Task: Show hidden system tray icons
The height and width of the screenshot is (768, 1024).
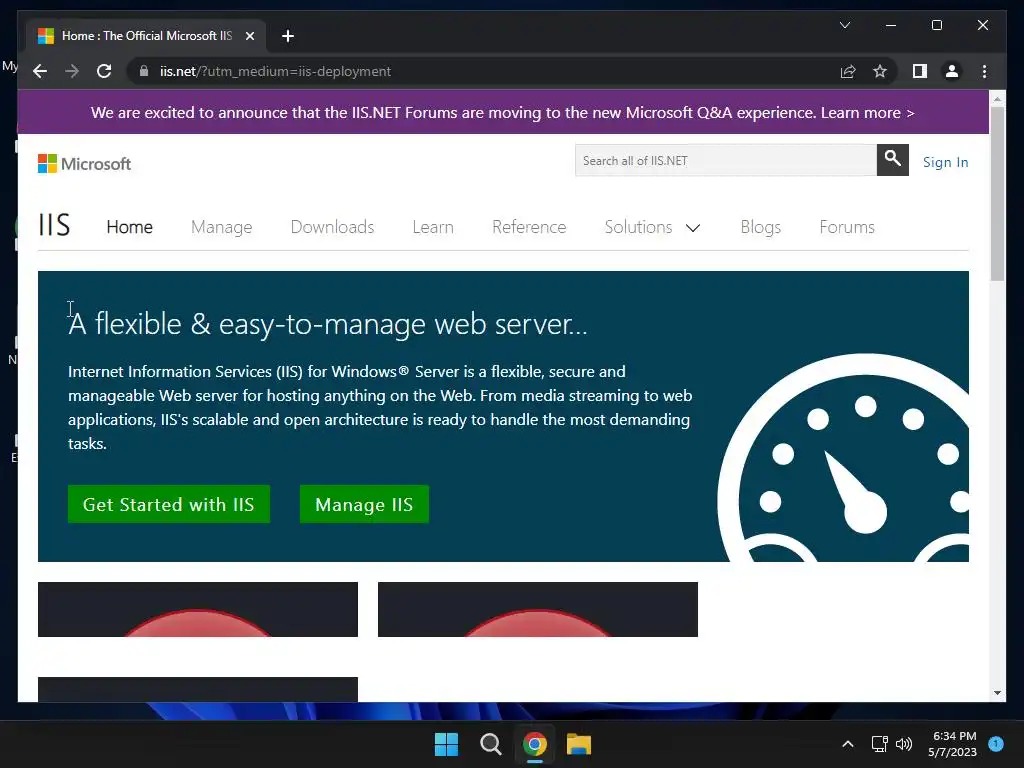Action: click(x=848, y=744)
